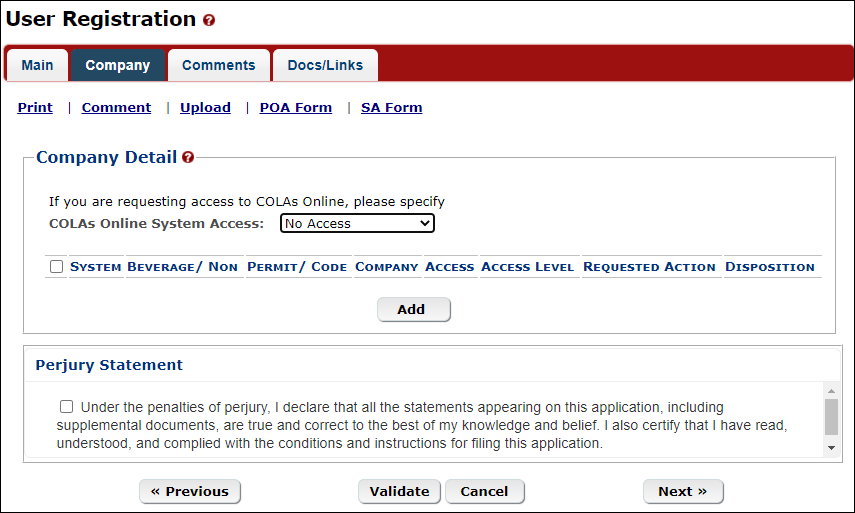This screenshot has width=855, height=513.
Task: Click the Validate button
Action: [x=399, y=491]
